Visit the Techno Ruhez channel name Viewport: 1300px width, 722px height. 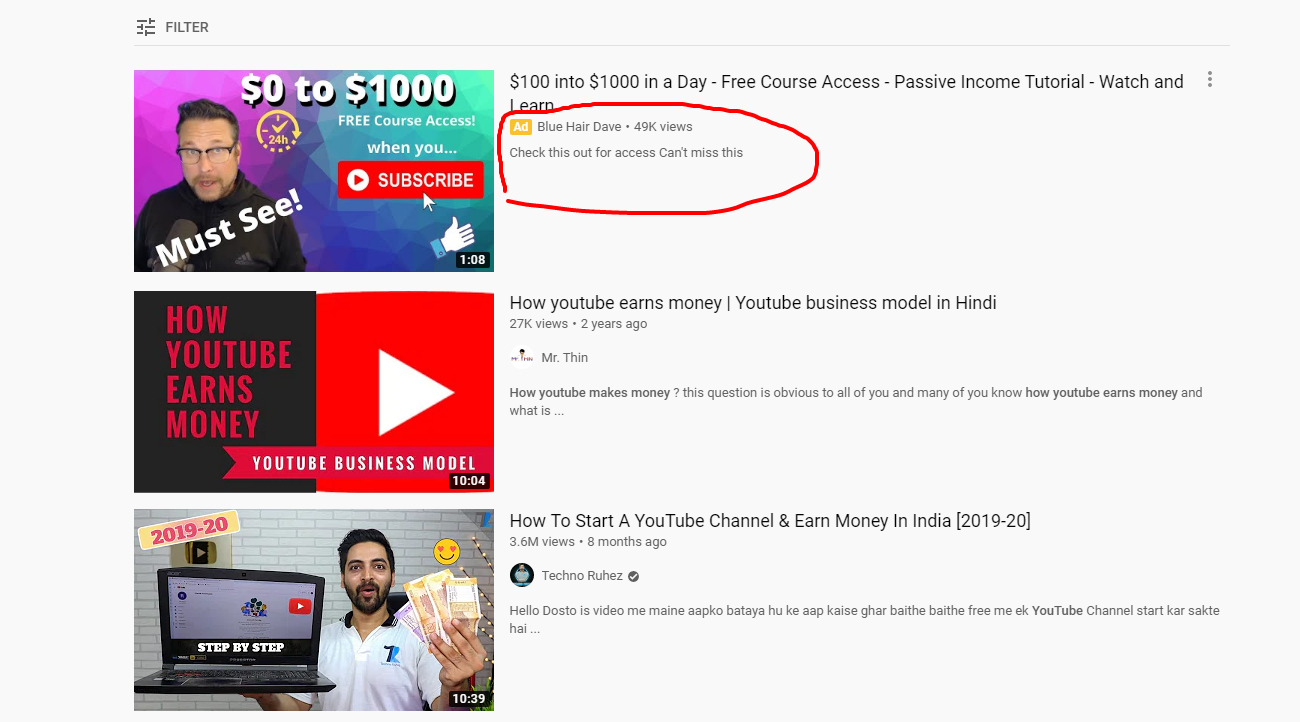click(582, 576)
